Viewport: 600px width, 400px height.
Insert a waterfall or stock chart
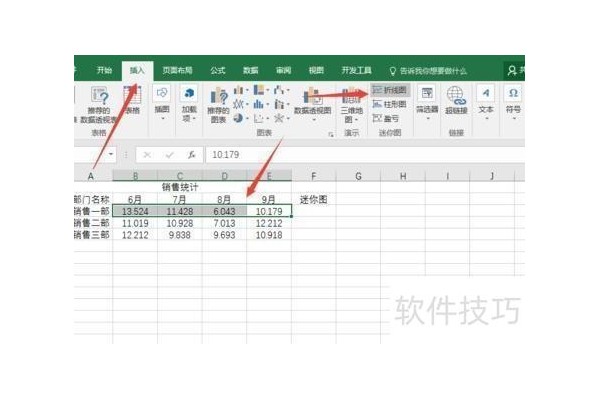pos(281,90)
